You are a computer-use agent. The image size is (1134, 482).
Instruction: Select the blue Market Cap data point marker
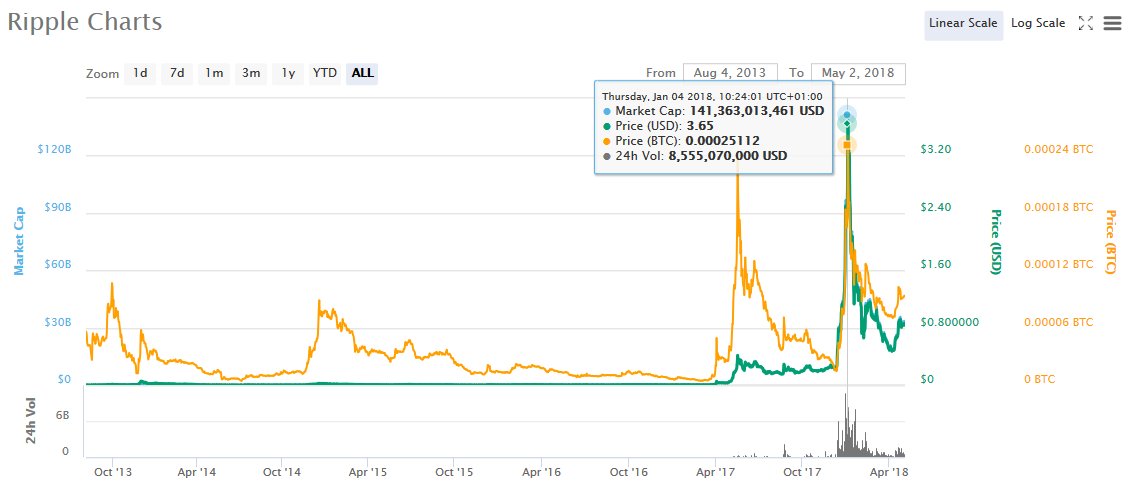pyautogui.click(x=847, y=115)
